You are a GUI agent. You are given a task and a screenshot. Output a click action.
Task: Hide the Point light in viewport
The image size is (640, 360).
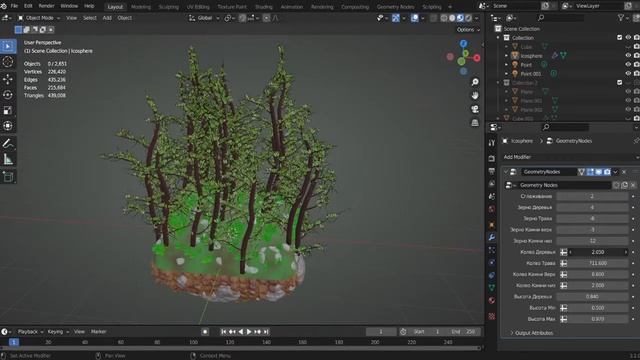click(x=628, y=64)
